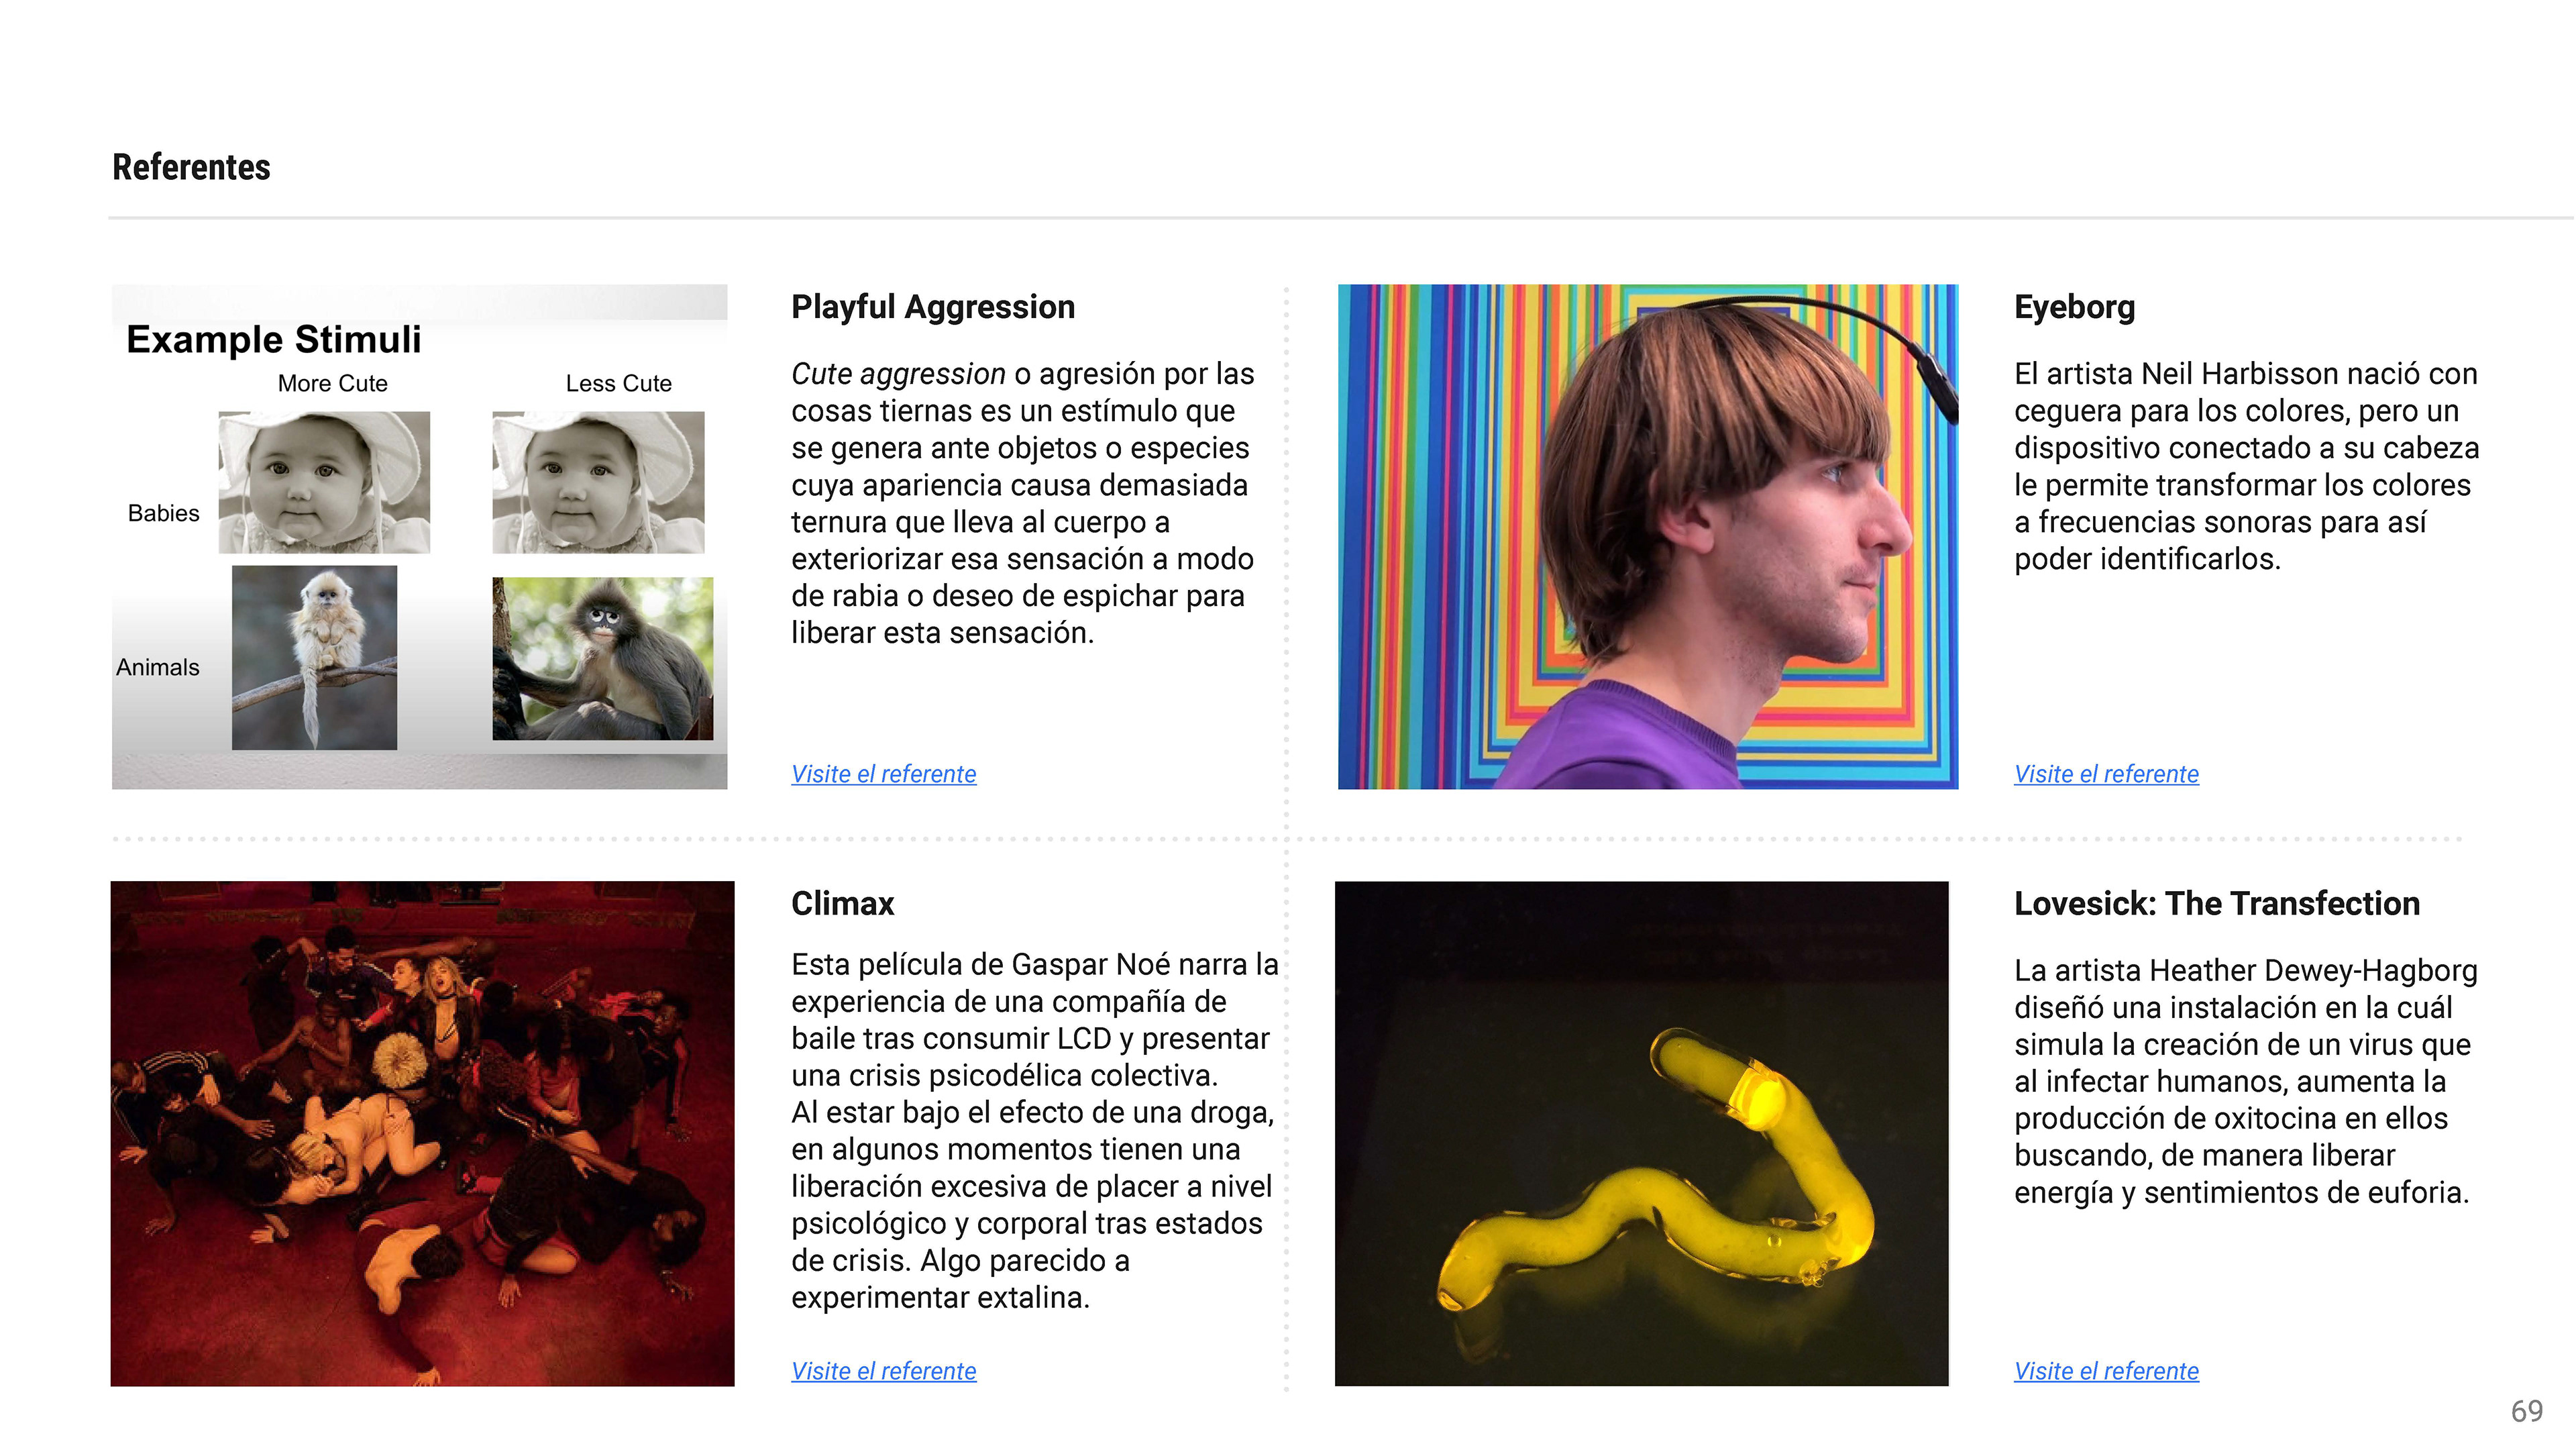Screen dimensions: 2576x1446
Task: Click the glowing yellow tube image
Action: coord(1641,1133)
